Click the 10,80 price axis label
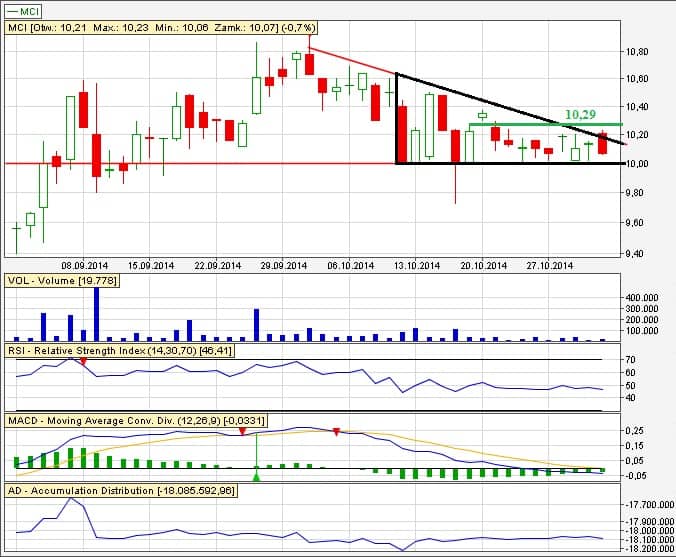Image resolution: width=676 pixels, height=557 pixels. pyautogui.click(x=636, y=51)
